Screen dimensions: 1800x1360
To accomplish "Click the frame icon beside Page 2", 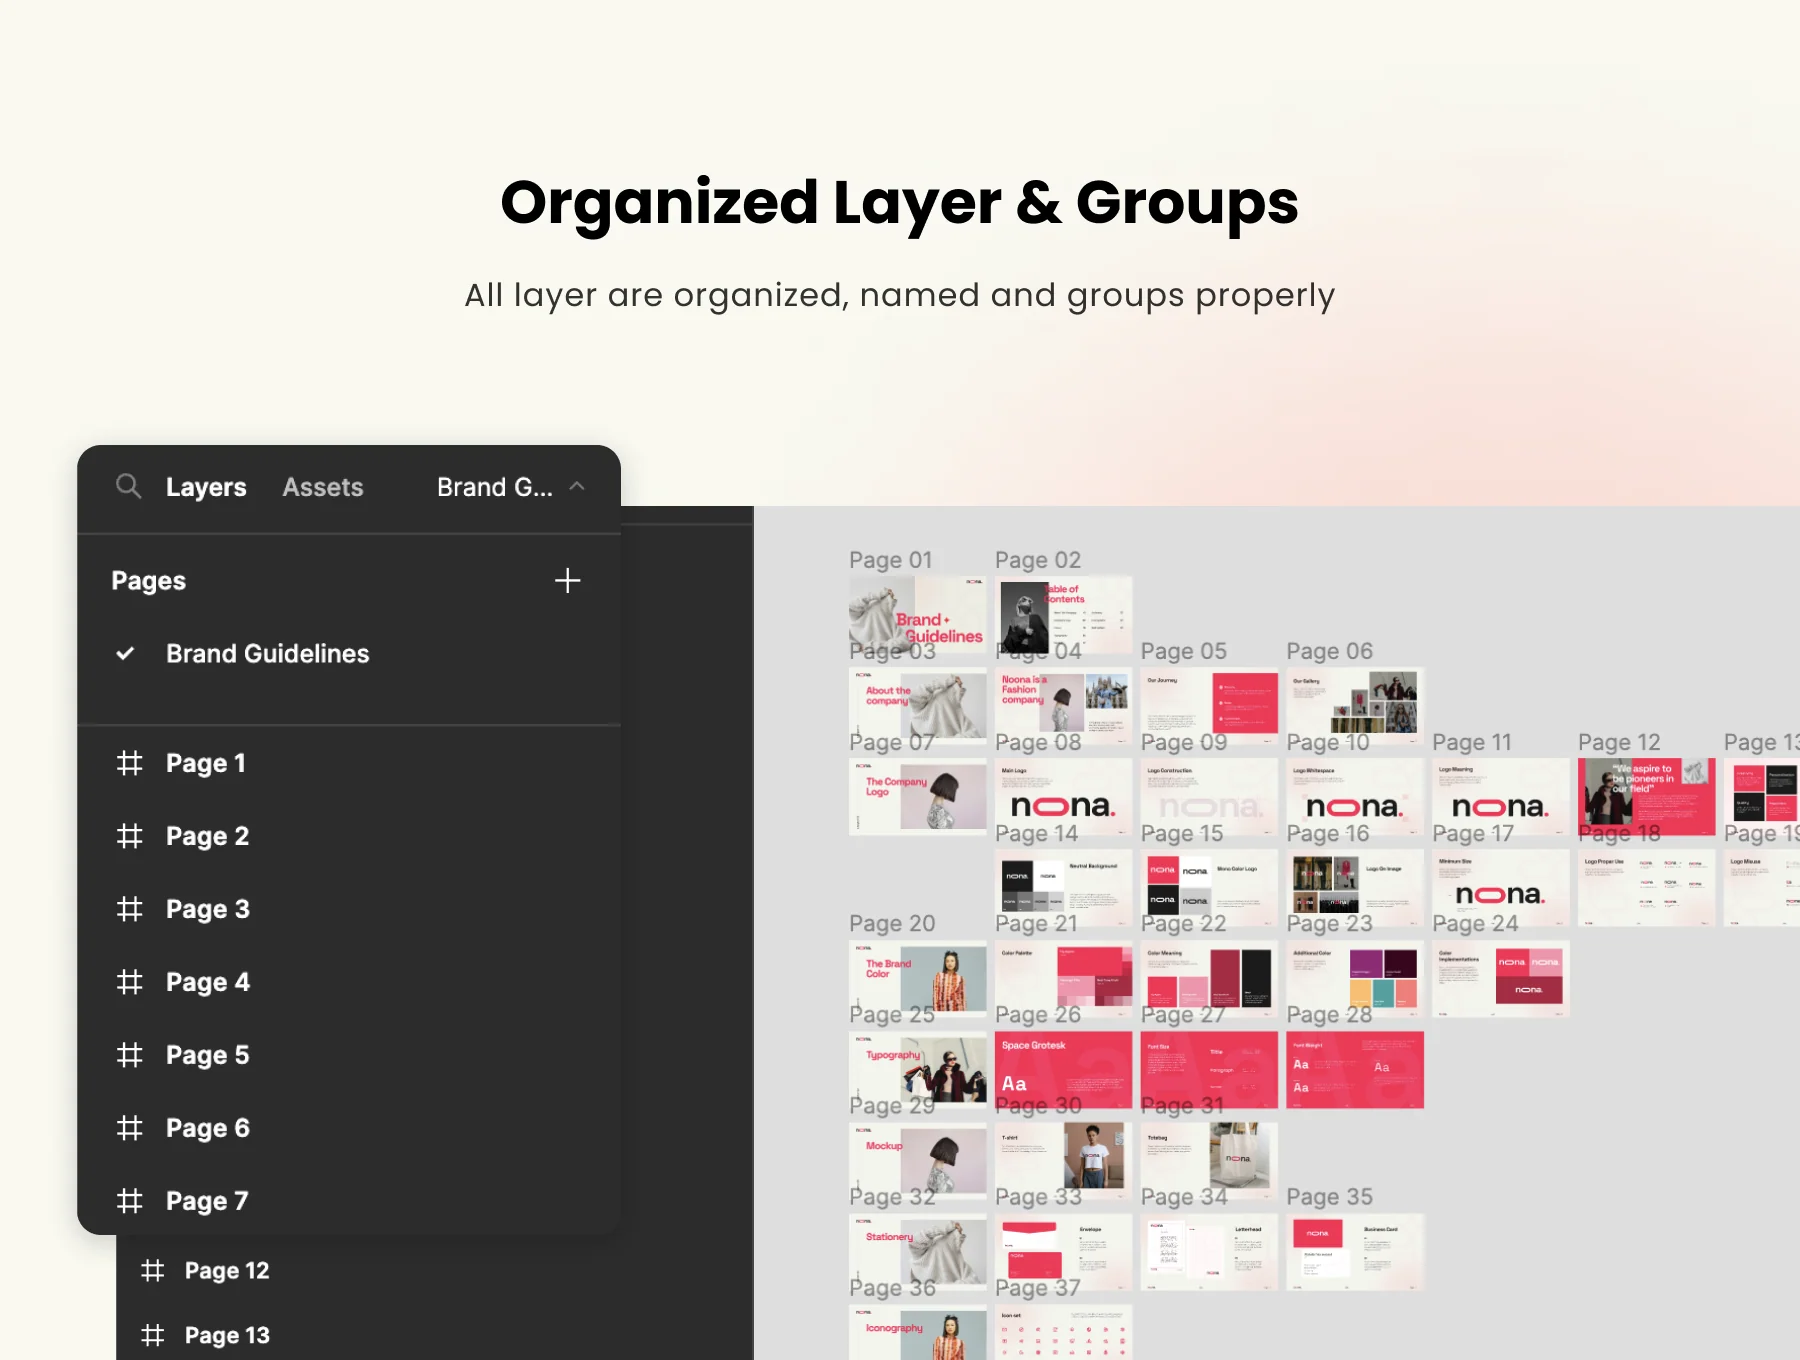I will click(x=130, y=836).
